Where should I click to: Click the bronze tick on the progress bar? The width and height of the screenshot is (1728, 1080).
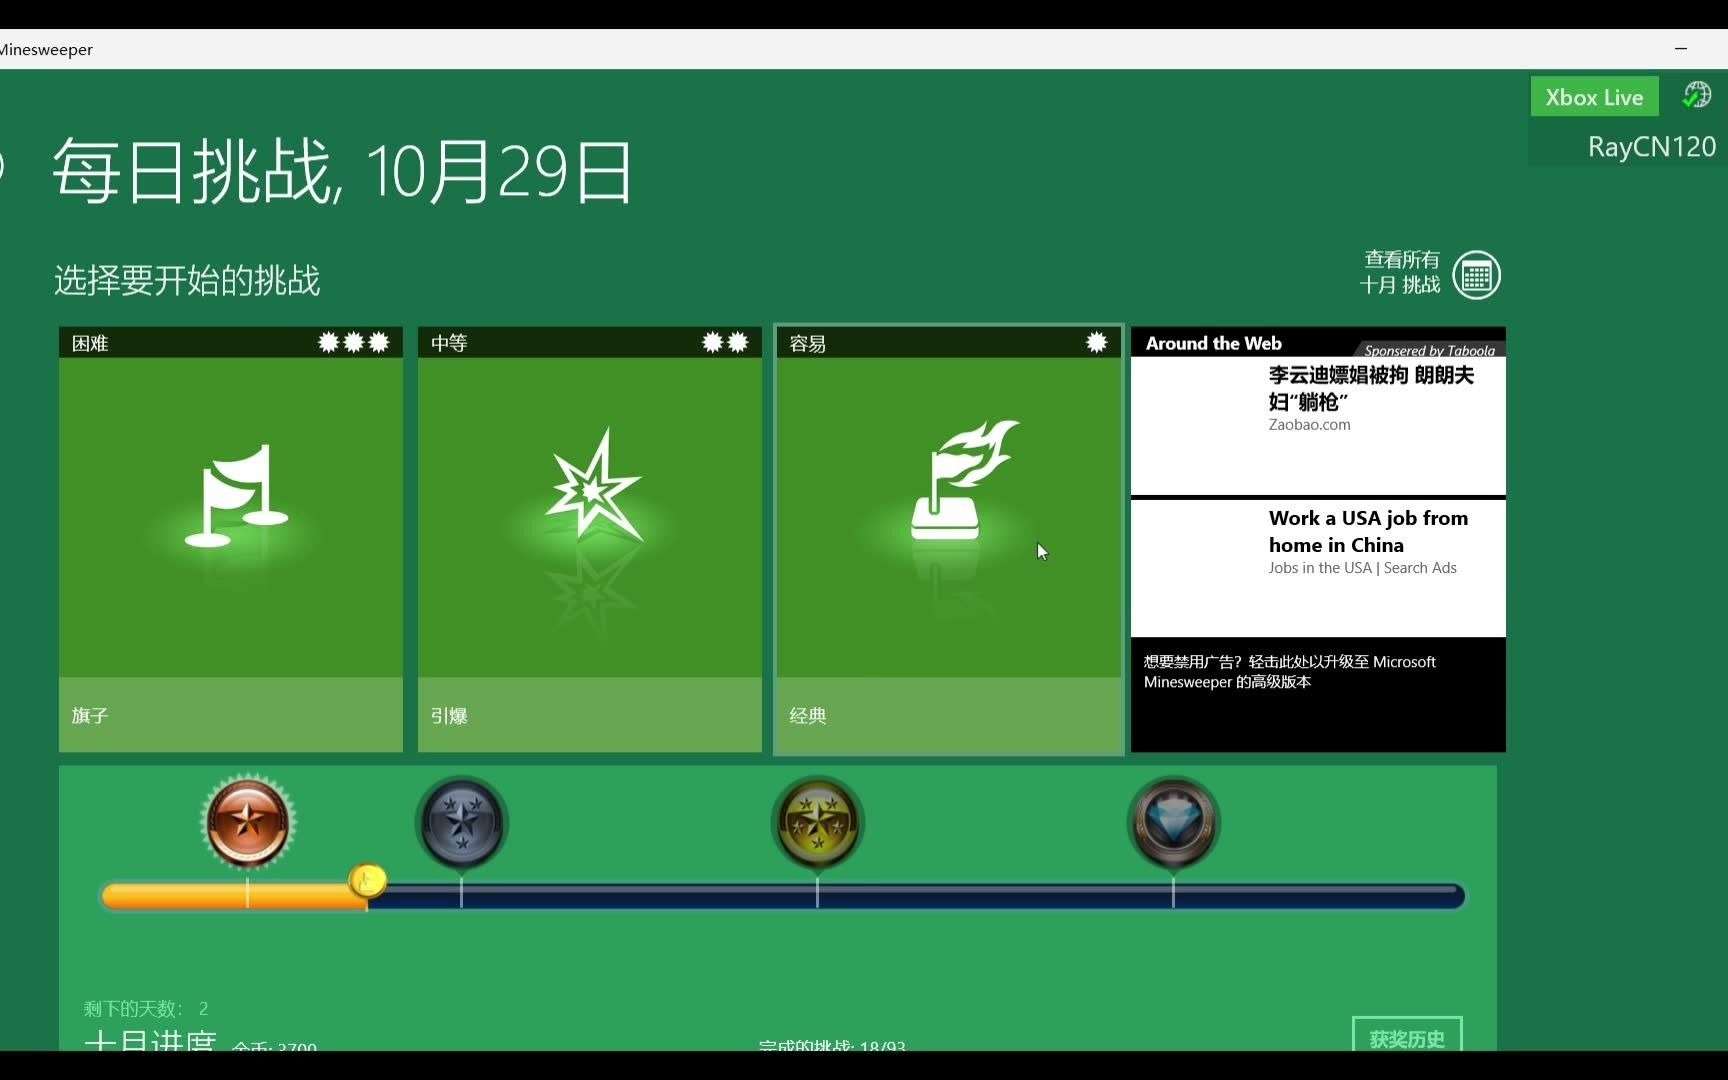[247, 893]
